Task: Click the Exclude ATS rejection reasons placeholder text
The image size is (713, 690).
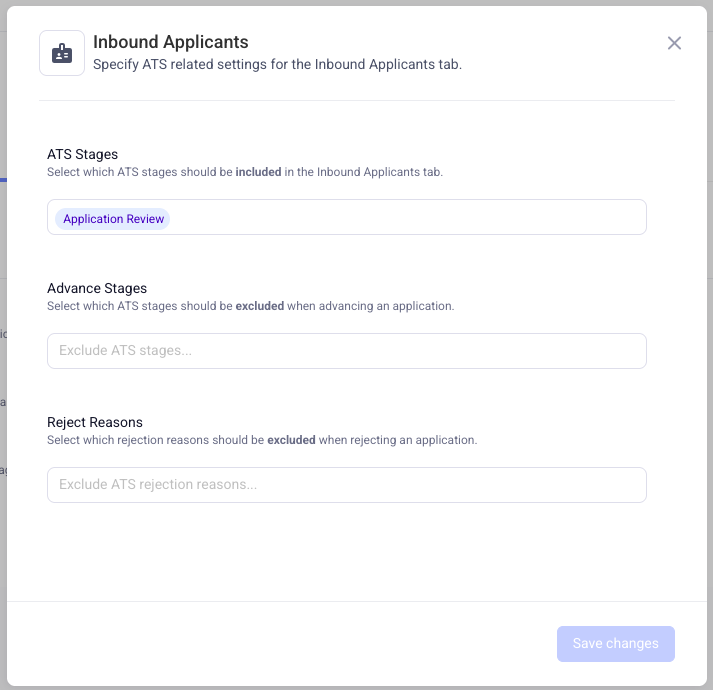Action: click(x=158, y=484)
